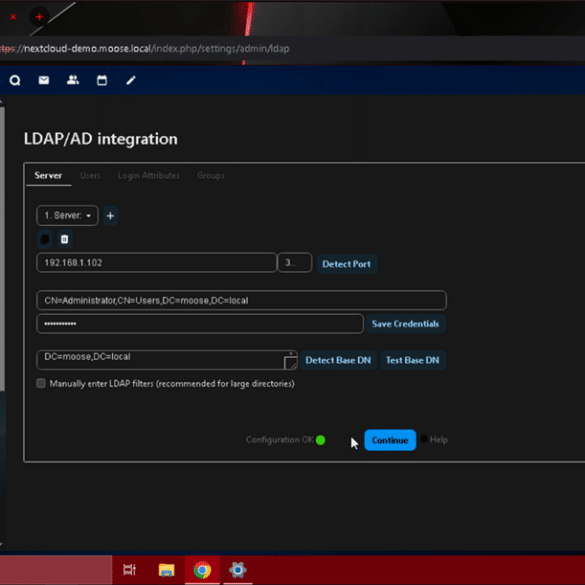Enable manually enter LDAP filters checkbox
This screenshot has width=585, height=585.
pos(41,384)
